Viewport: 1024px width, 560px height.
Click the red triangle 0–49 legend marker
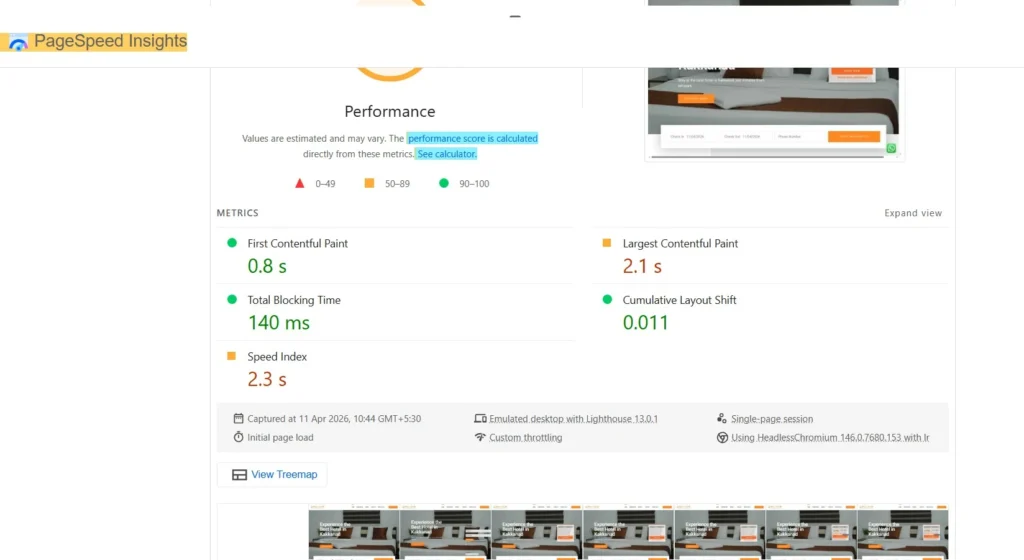299,183
